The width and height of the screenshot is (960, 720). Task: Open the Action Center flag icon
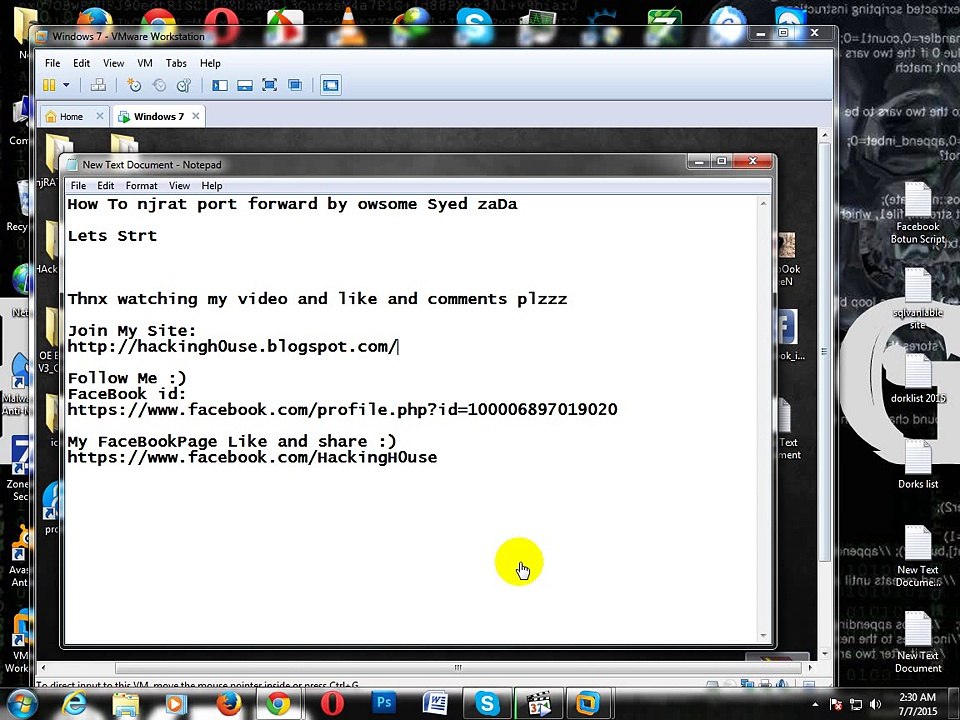(835, 705)
